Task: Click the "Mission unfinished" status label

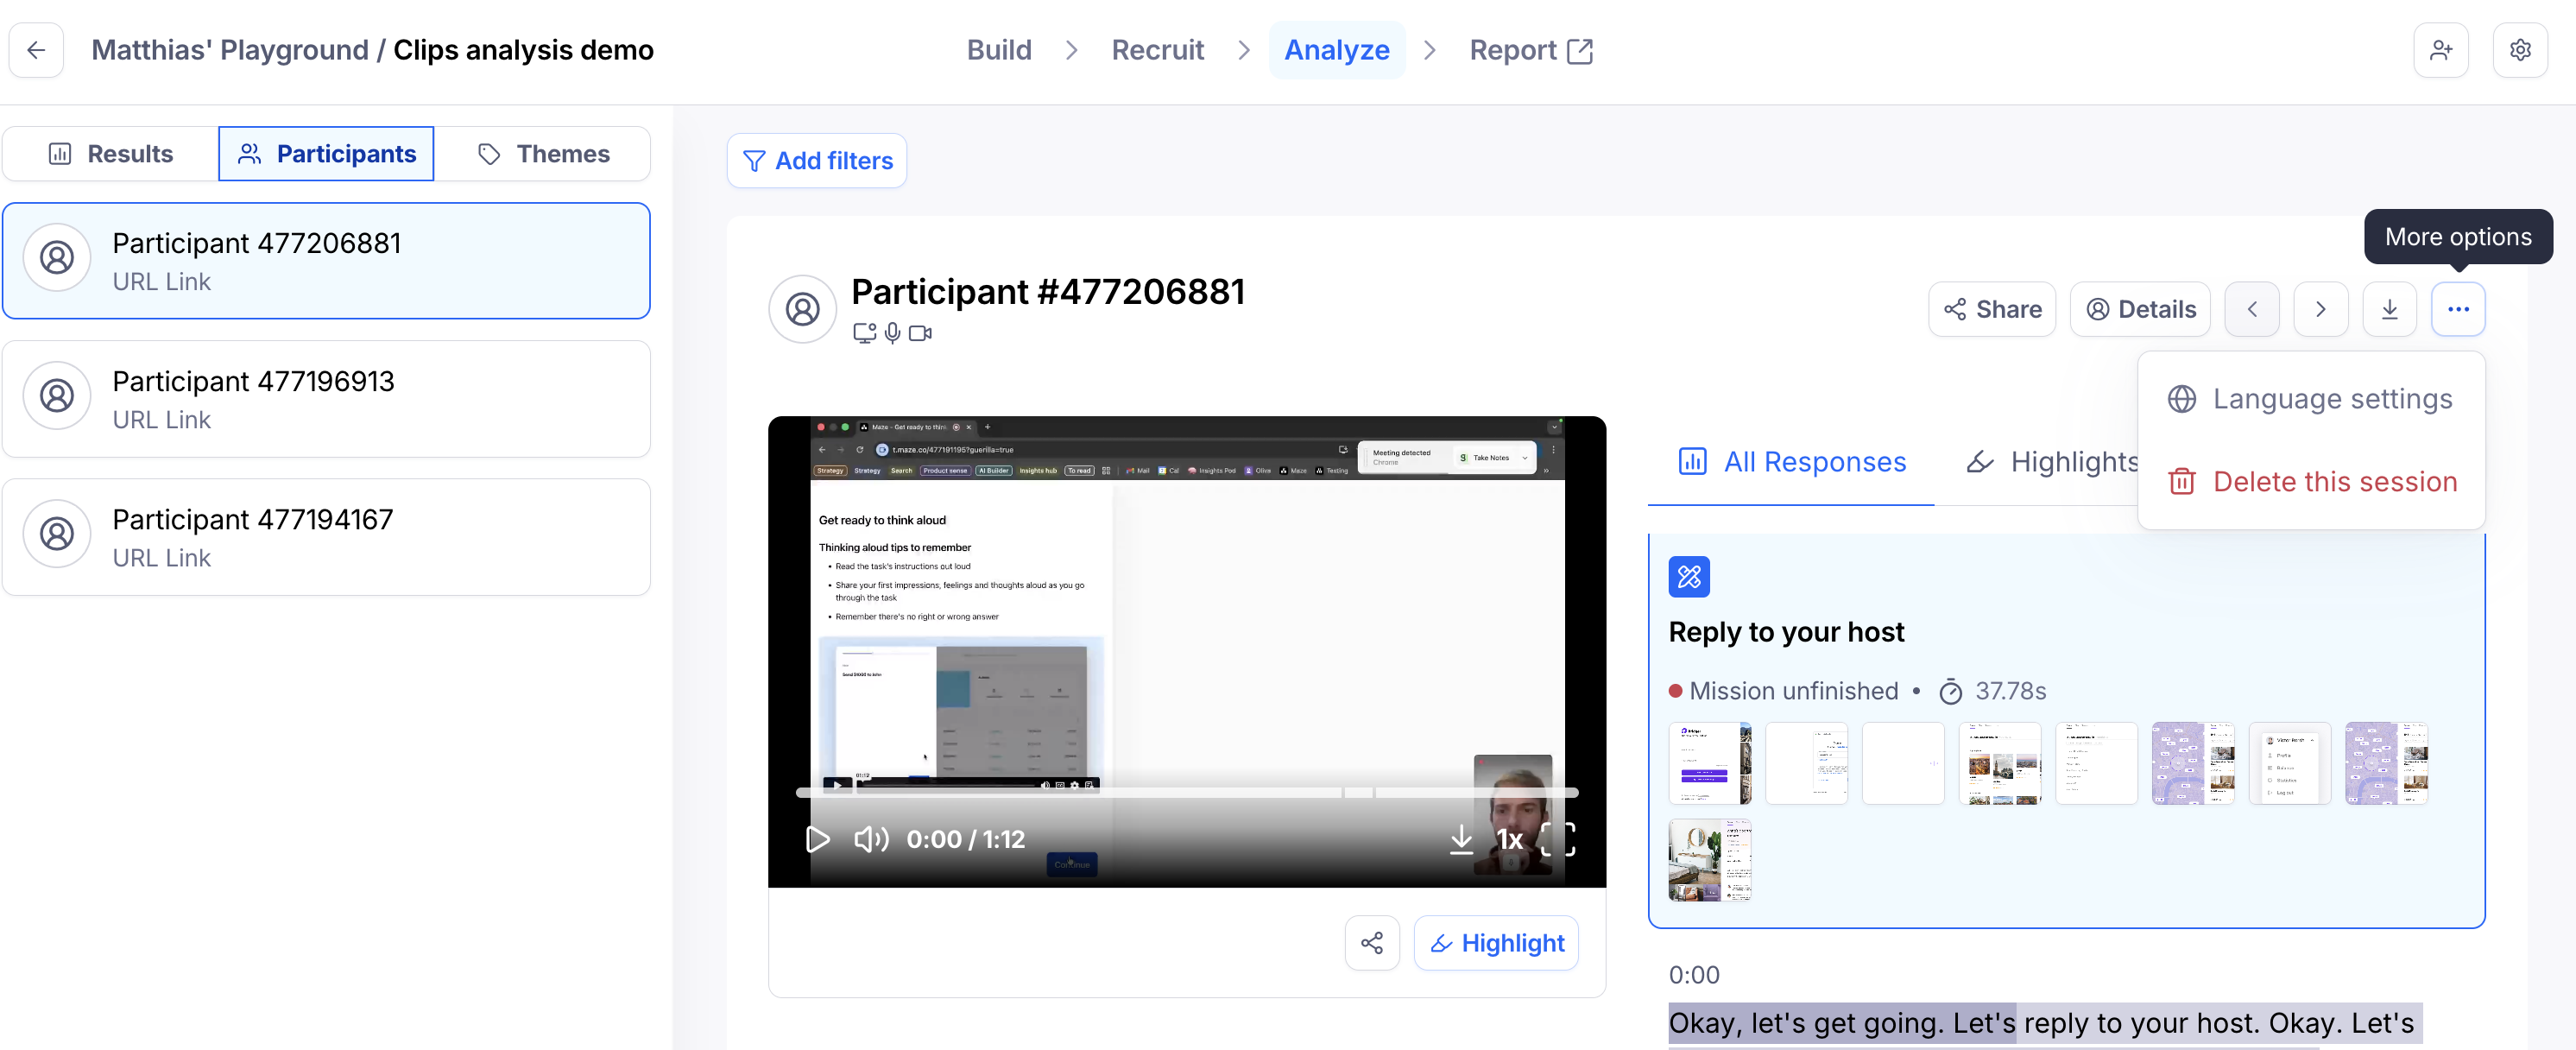Action: point(1793,691)
